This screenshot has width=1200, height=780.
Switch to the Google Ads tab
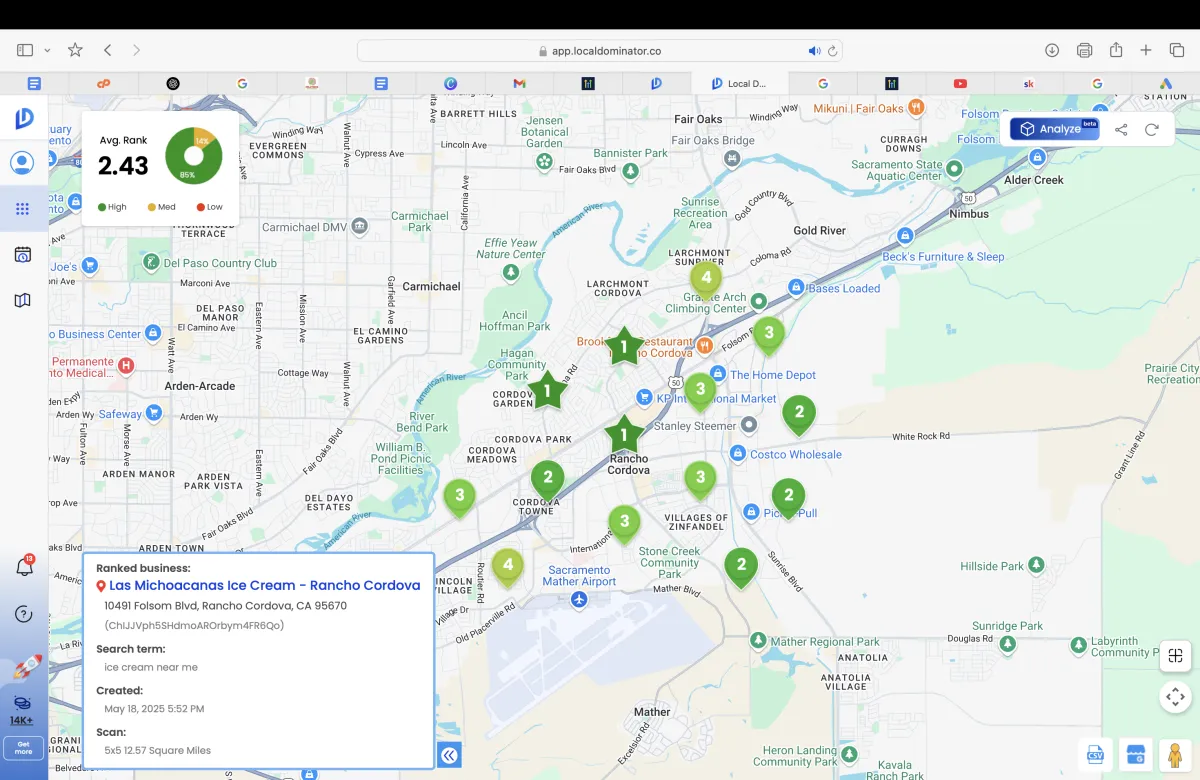(1166, 84)
